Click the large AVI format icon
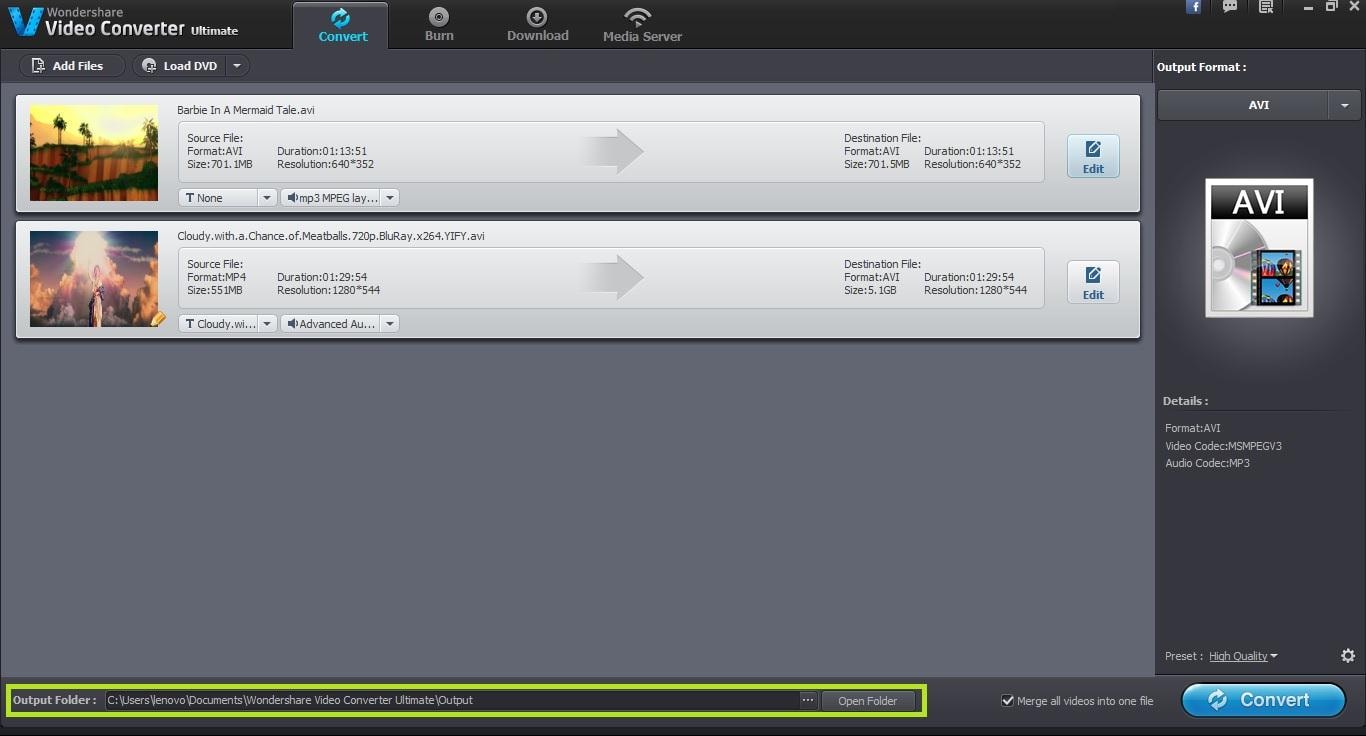This screenshot has width=1366, height=736. 1259,248
